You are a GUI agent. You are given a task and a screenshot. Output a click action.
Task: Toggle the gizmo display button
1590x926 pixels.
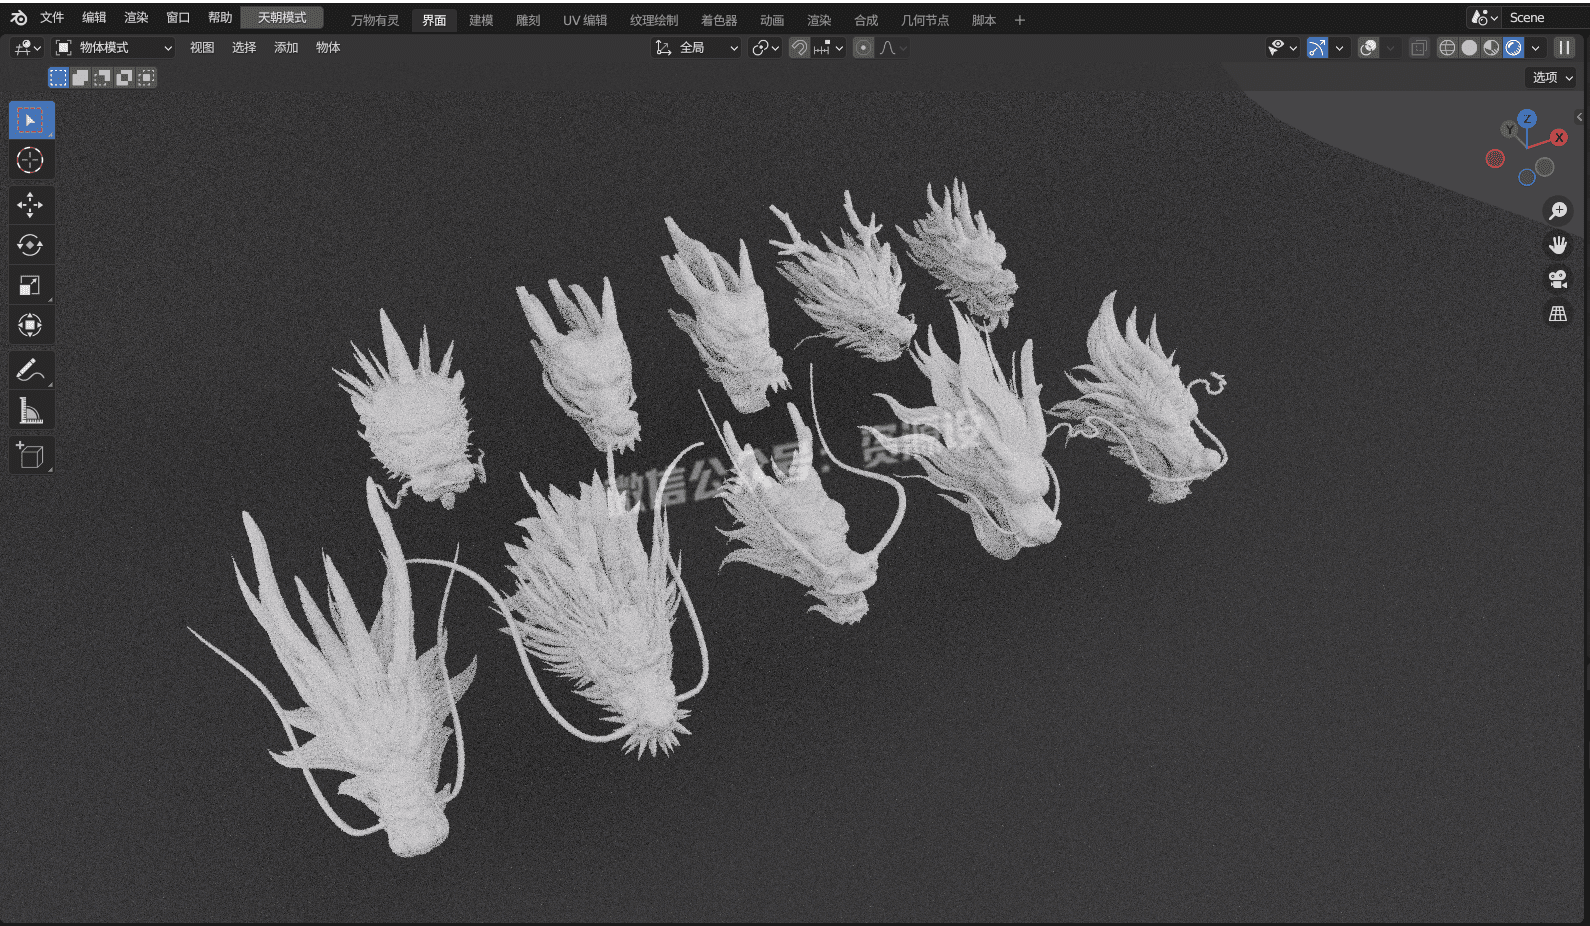tap(1317, 48)
